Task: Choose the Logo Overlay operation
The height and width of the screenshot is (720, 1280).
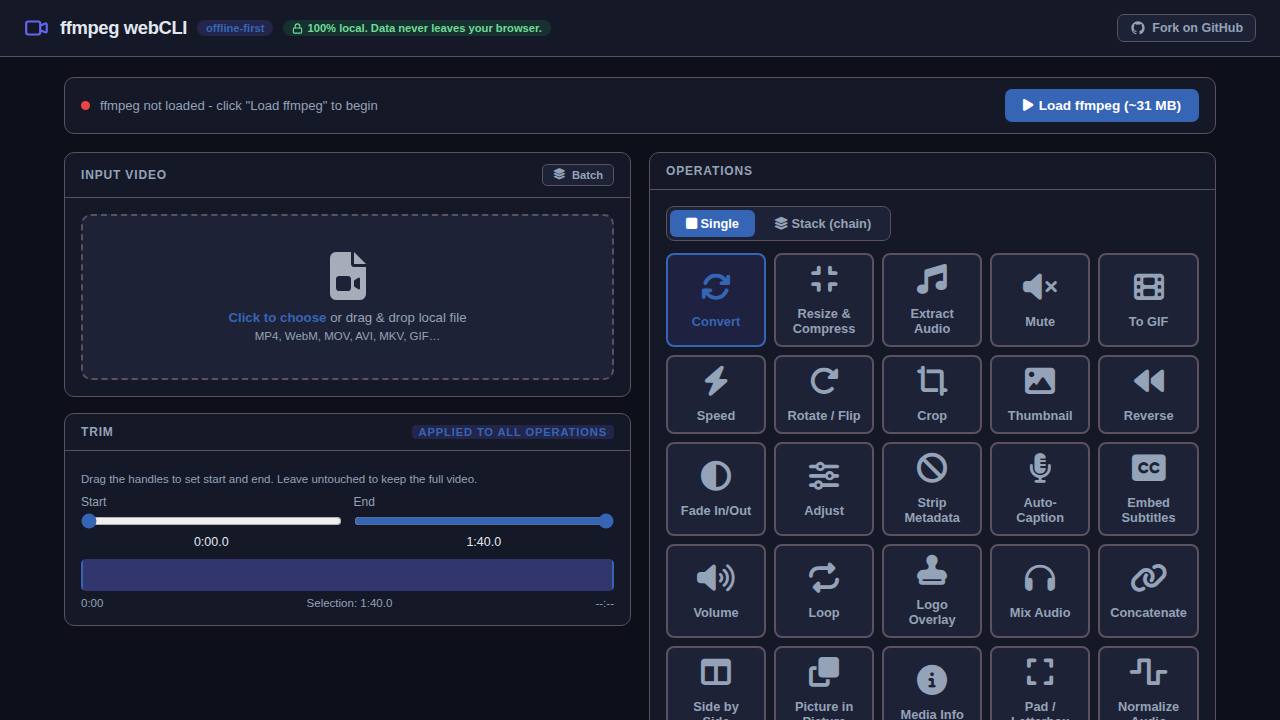Action: (x=932, y=591)
